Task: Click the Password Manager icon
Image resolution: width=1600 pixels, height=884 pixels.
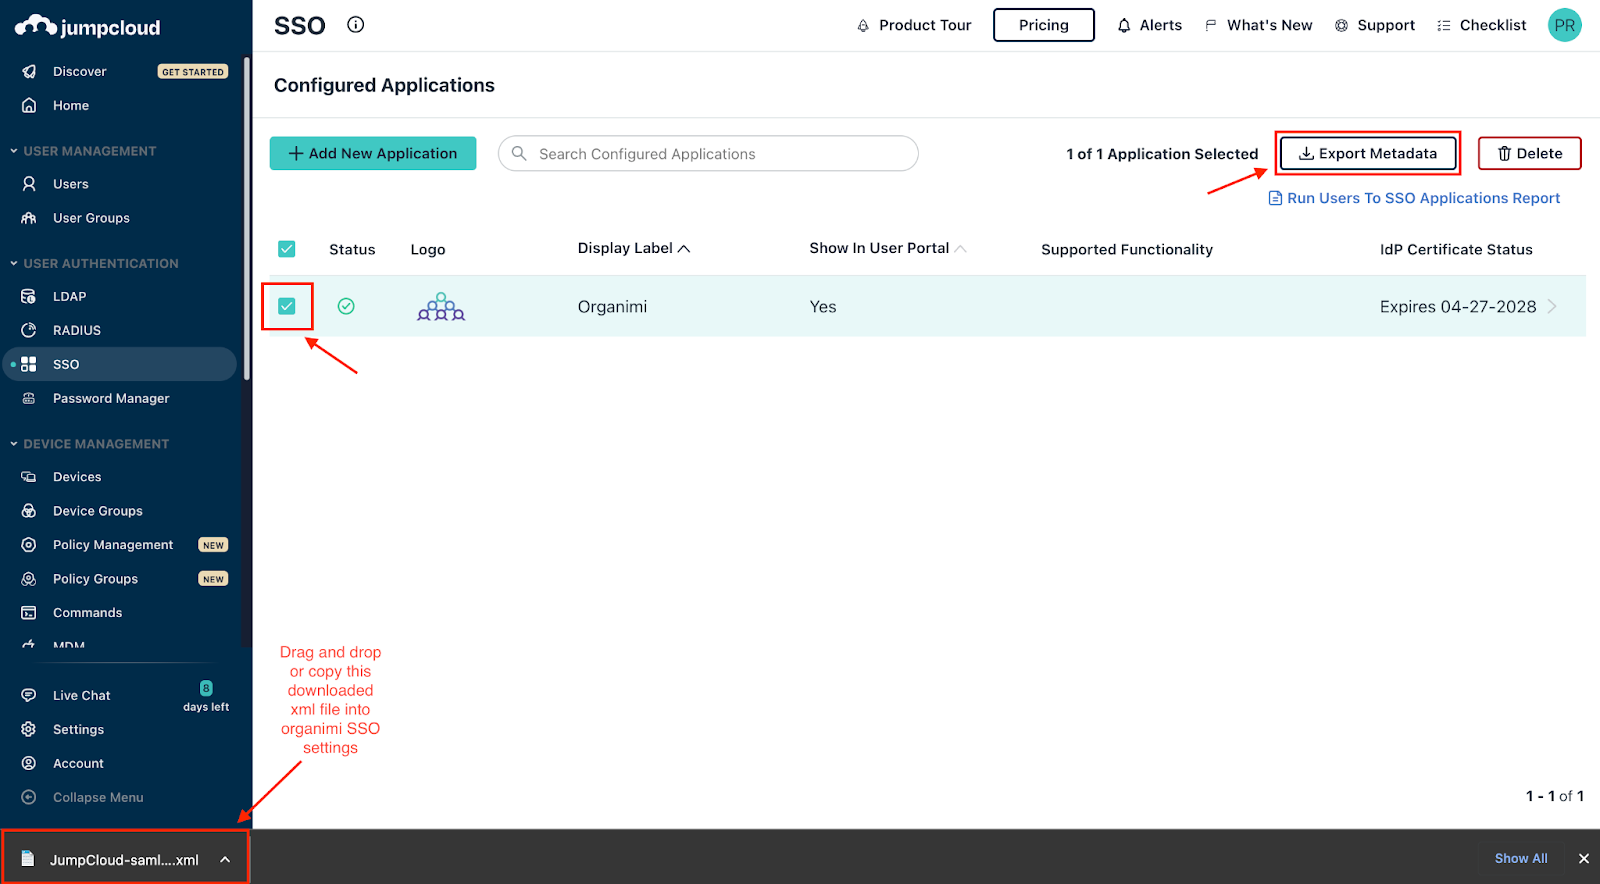Action: 29,398
